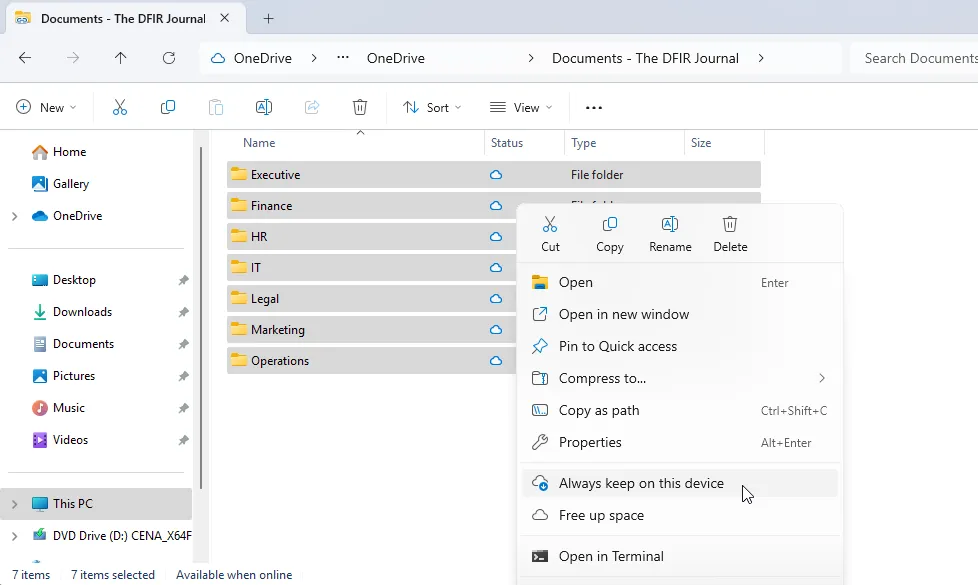Select Always keep on this device
Viewport: 978px width, 585px height.
641,483
